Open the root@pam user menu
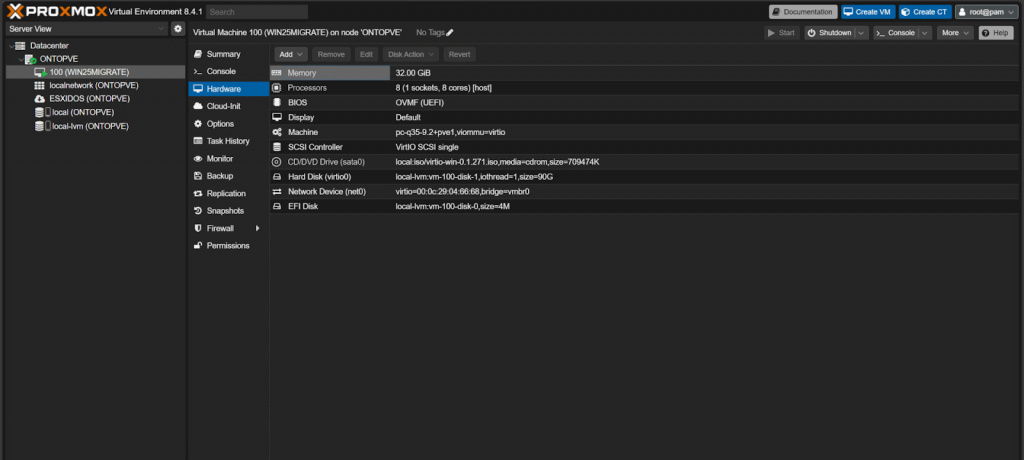The width and height of the screenshot is (1024, 460). (987, 12)
